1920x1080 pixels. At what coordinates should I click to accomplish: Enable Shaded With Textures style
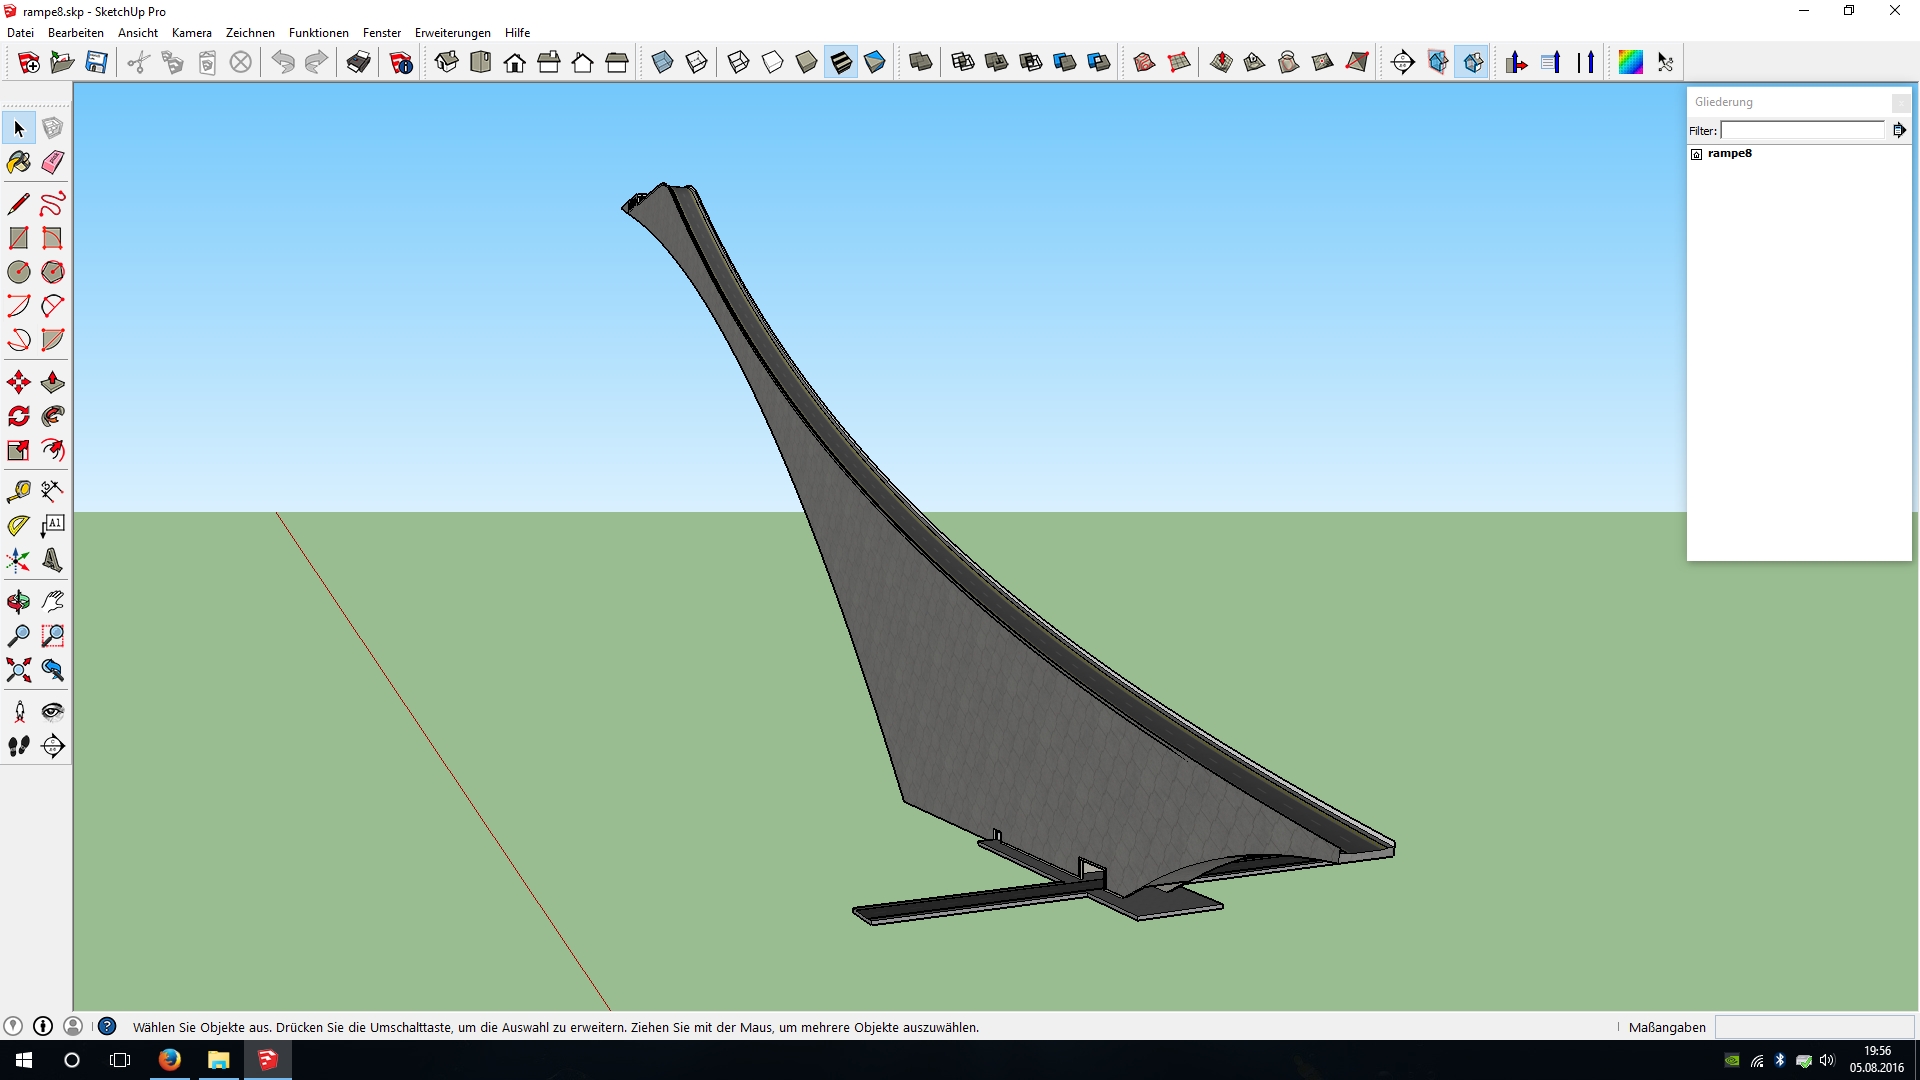(841, 62)
